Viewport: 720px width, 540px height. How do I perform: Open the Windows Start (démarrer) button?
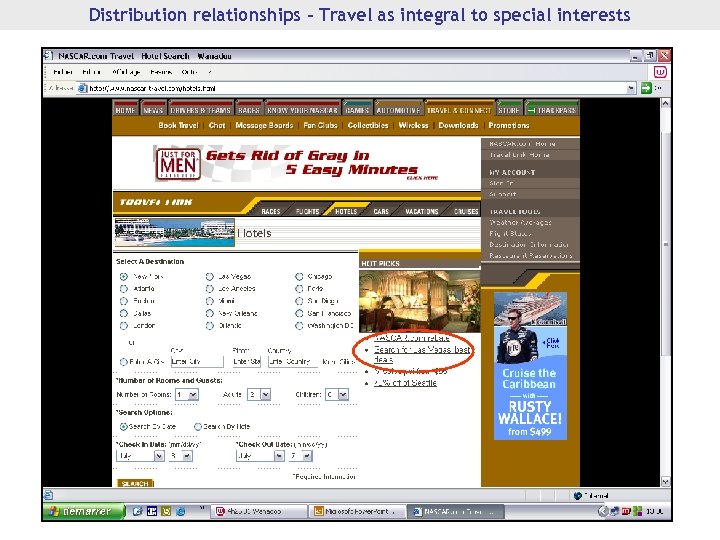tap(84, 511)
